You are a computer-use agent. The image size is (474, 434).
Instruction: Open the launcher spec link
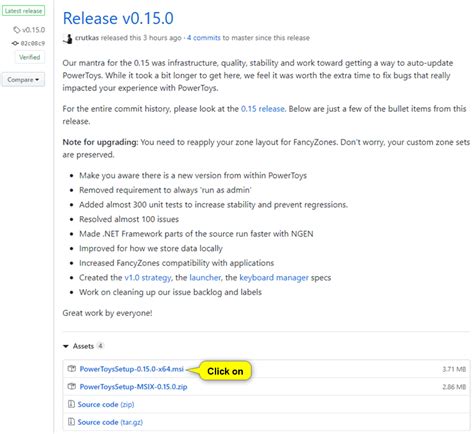(x=205, y=278)
